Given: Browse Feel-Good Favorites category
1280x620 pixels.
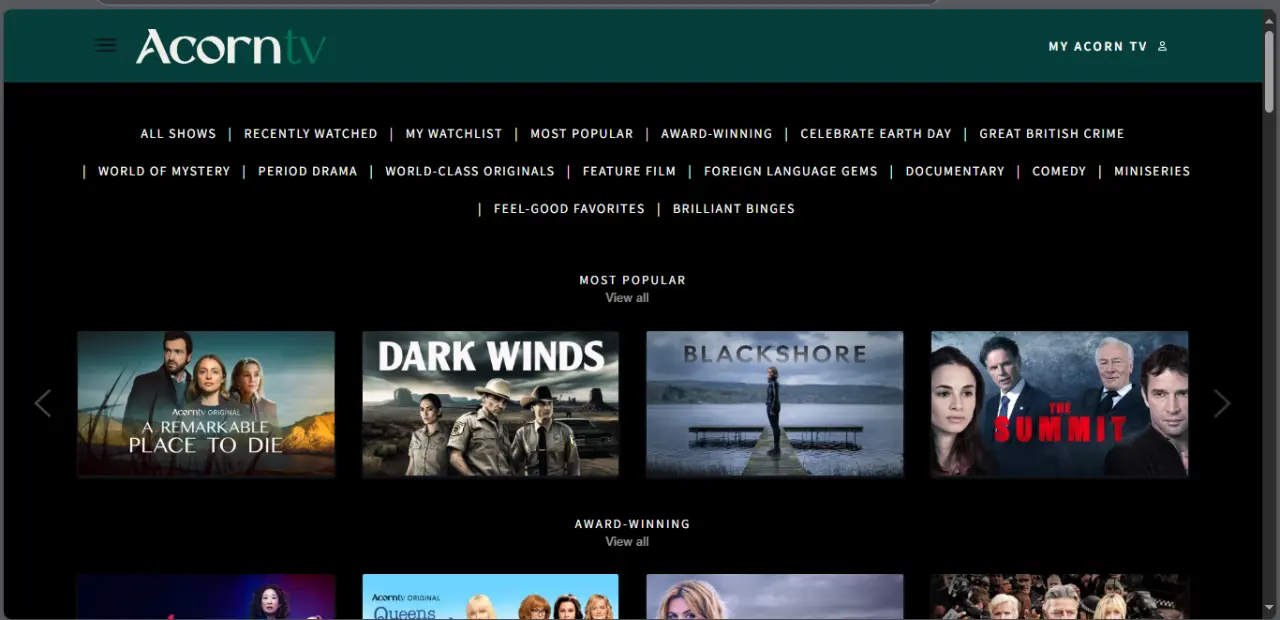Looking at the screenshot, I should (x=569, y=209).
